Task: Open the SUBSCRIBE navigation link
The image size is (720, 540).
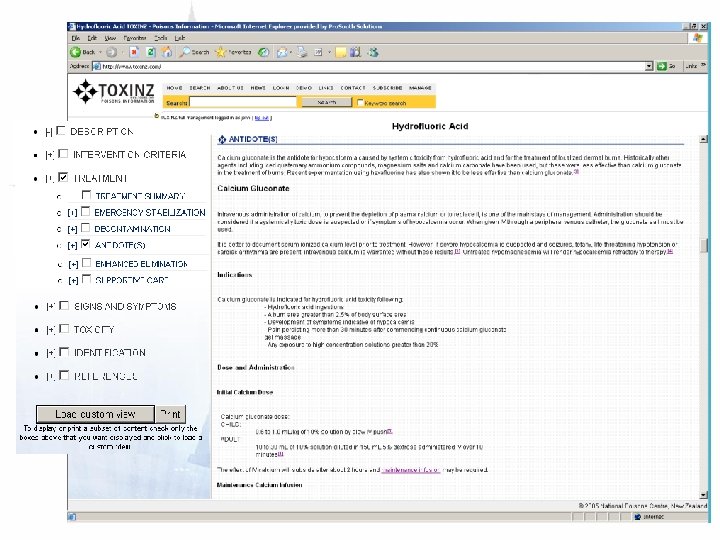Action: point(387,88)
